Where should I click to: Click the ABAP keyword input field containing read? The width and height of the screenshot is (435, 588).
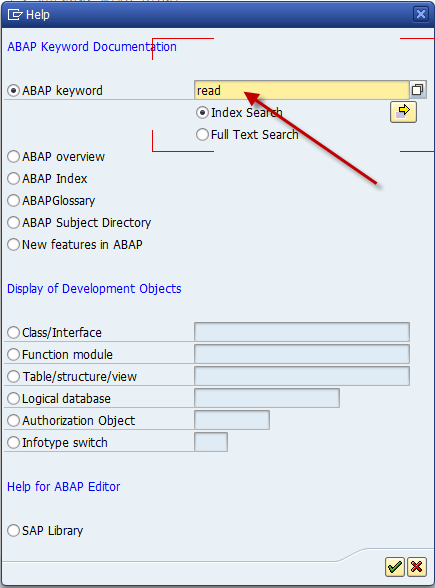click(302, 90)
